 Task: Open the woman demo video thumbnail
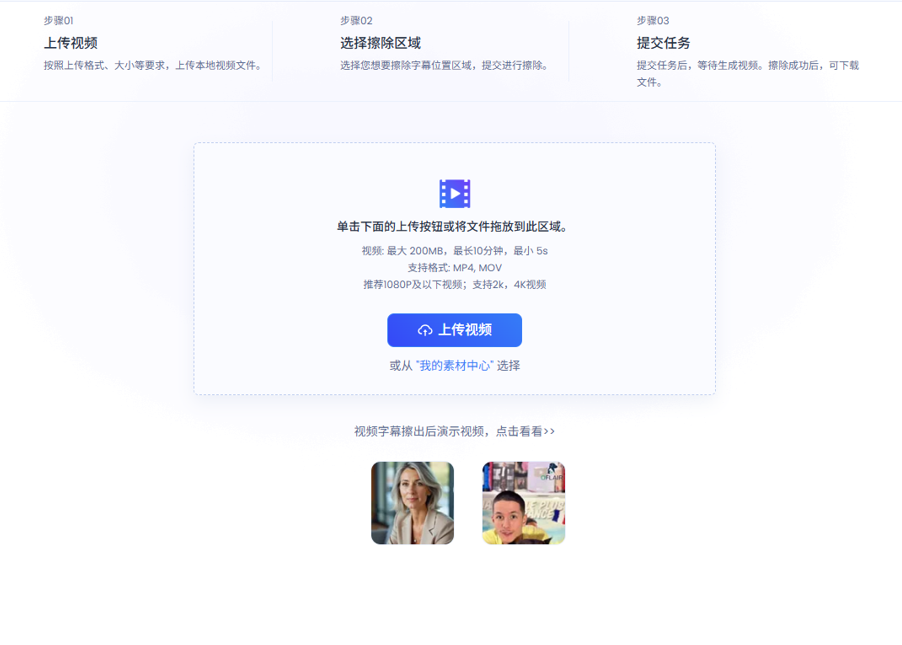(412, 503)
